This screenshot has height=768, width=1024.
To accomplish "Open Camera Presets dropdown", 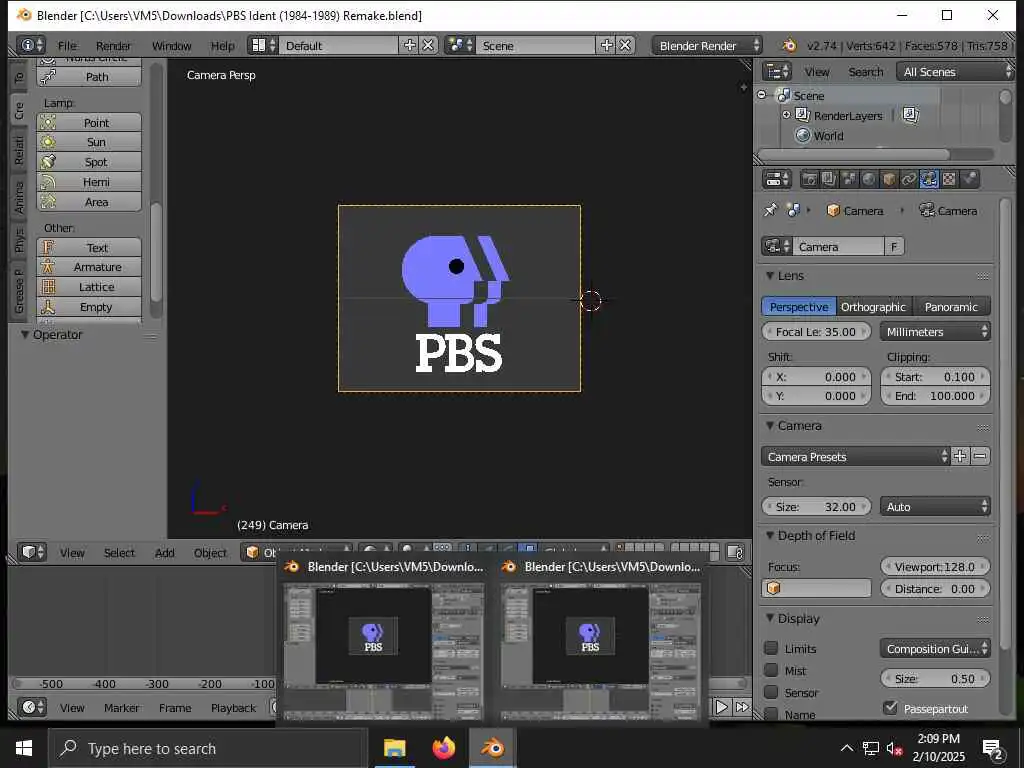I will coord(856,456).
